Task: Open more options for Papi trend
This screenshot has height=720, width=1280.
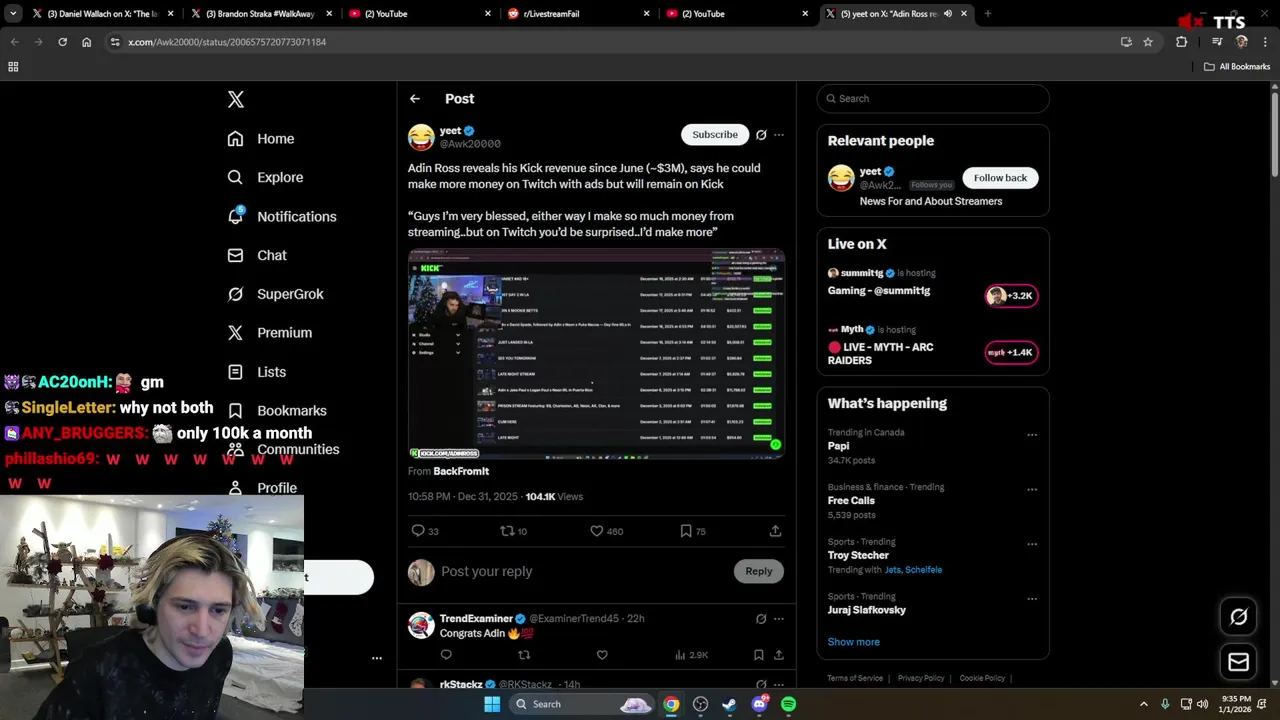Action: tap(1032, 435)
